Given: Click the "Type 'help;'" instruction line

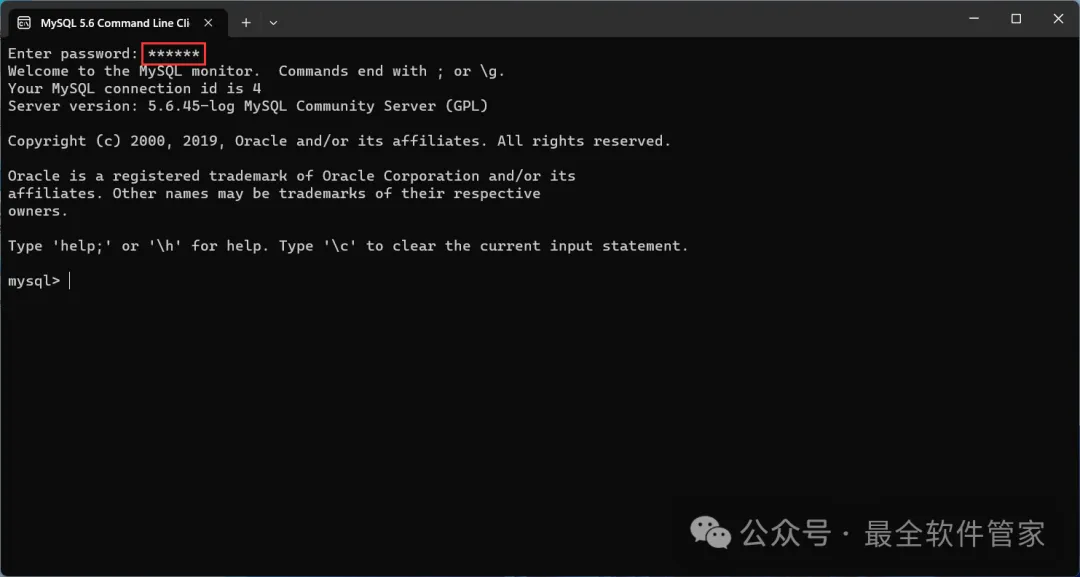Looking at the screenshot, I should point(348,246).
